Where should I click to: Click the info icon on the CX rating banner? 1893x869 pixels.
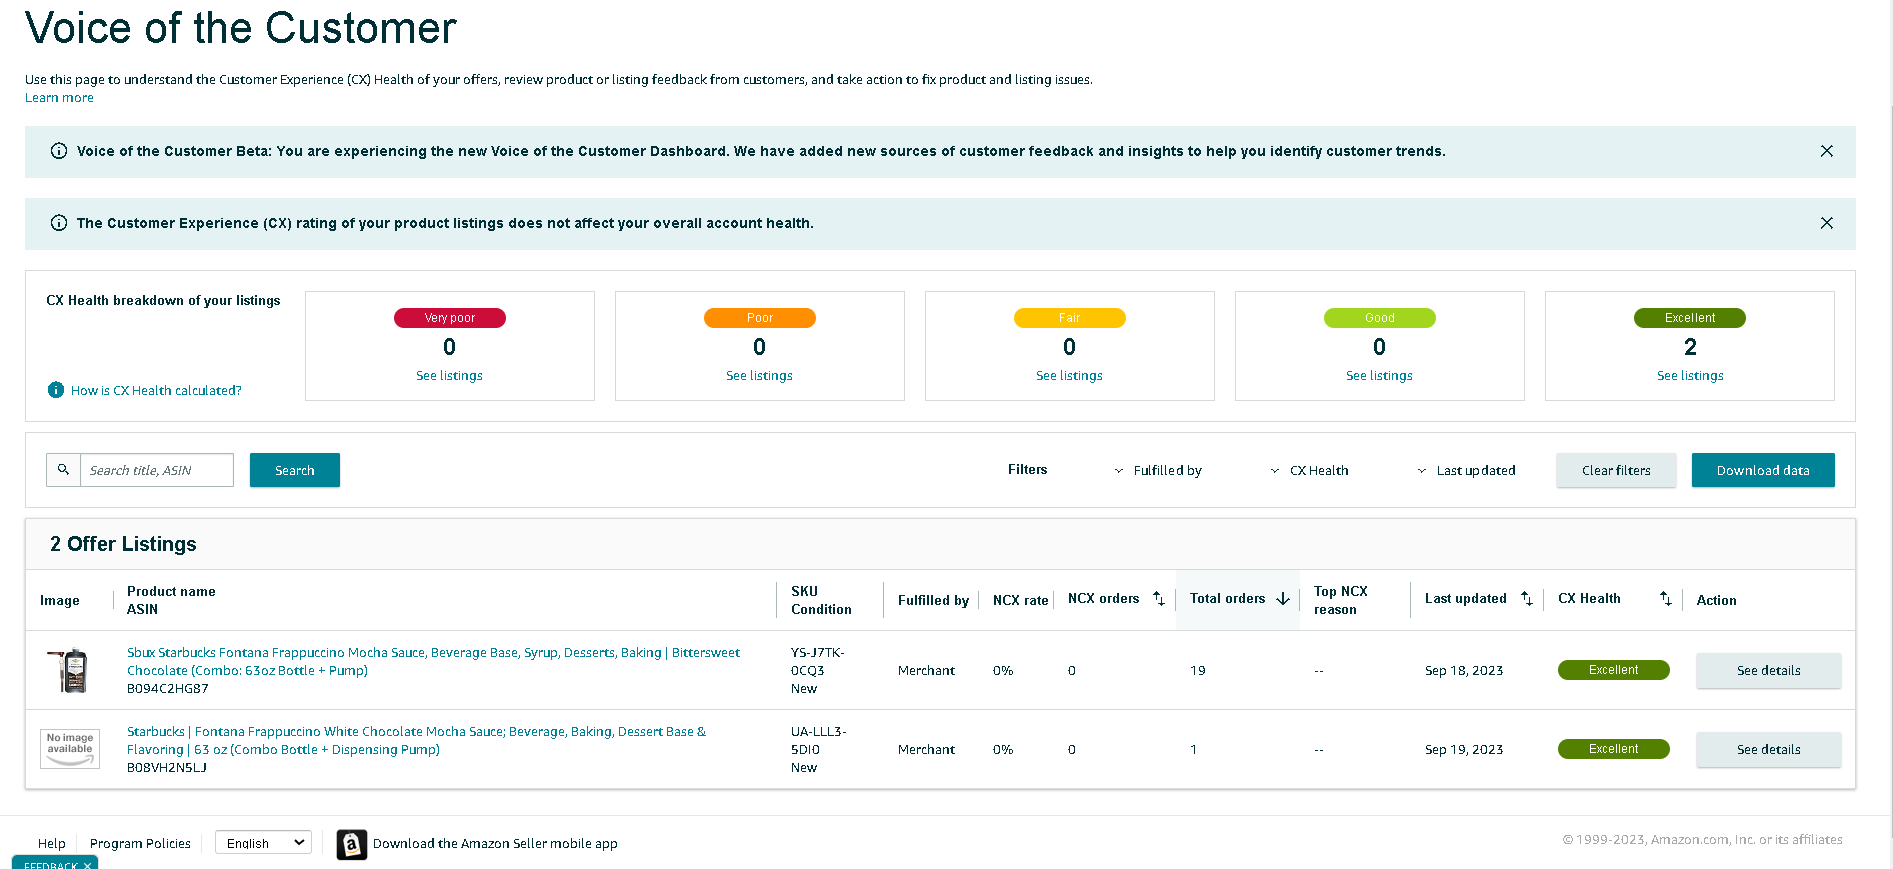(59, 223)
